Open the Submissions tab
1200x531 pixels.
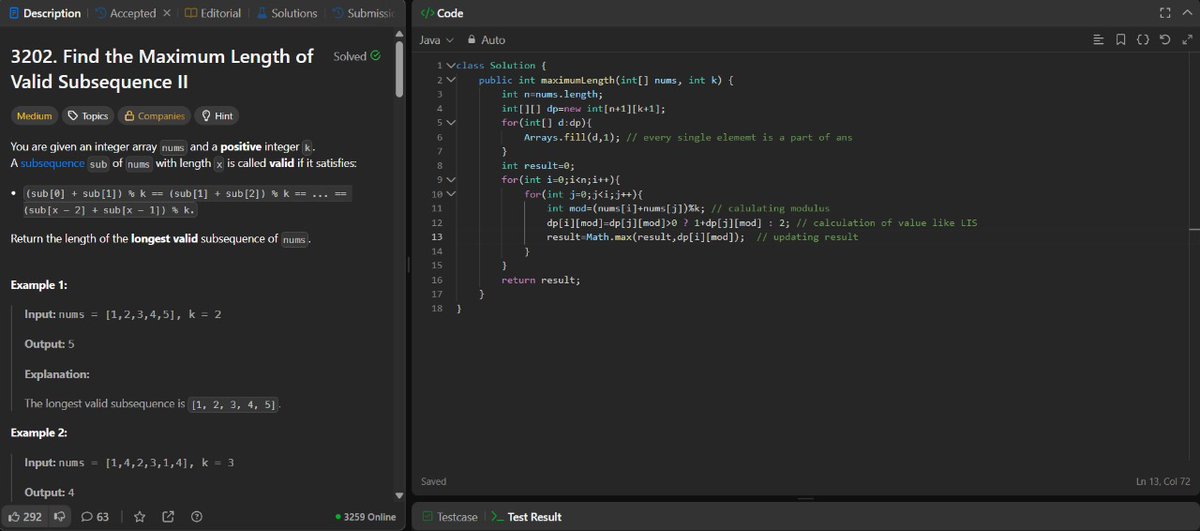[x=363, y=13]
